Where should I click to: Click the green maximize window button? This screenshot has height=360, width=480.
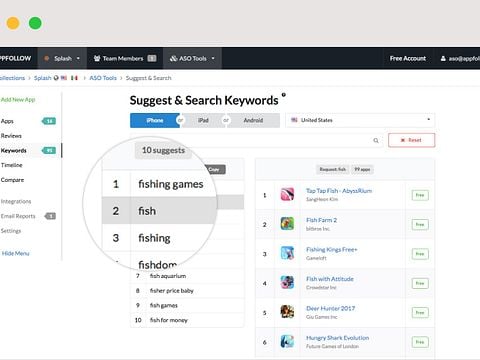[35, 23]
